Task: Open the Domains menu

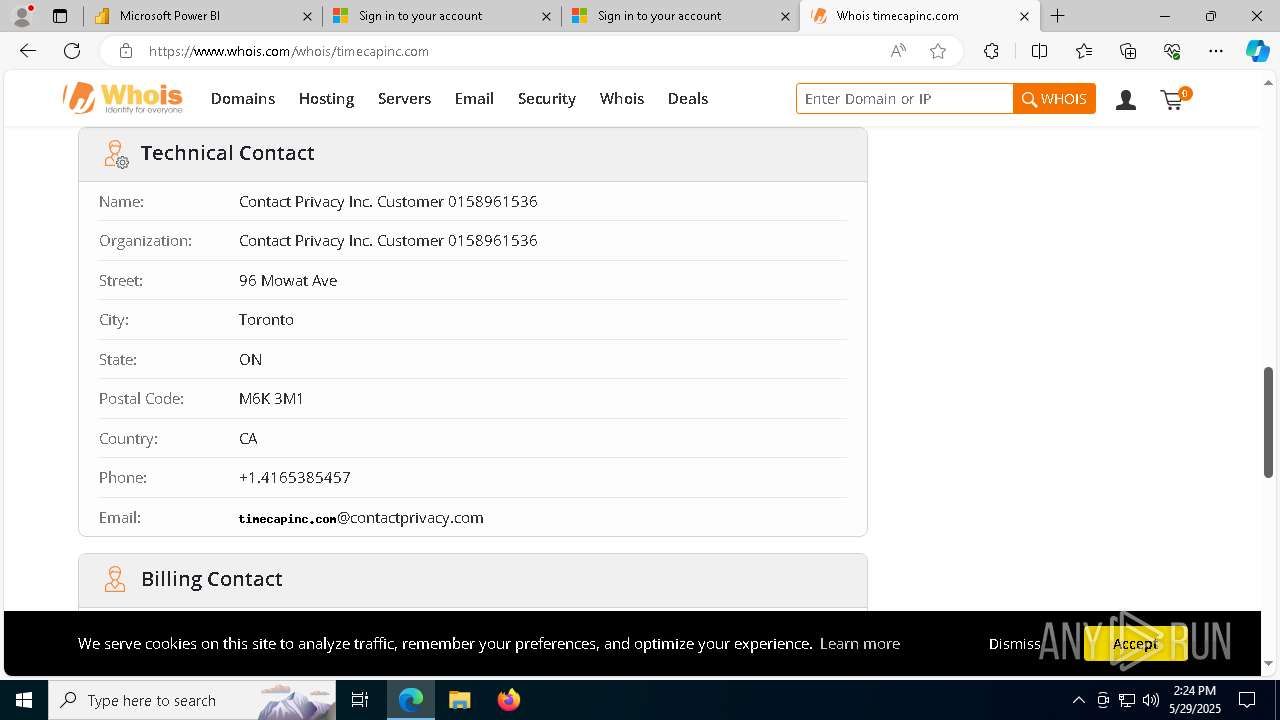Action: click(243, 98)
